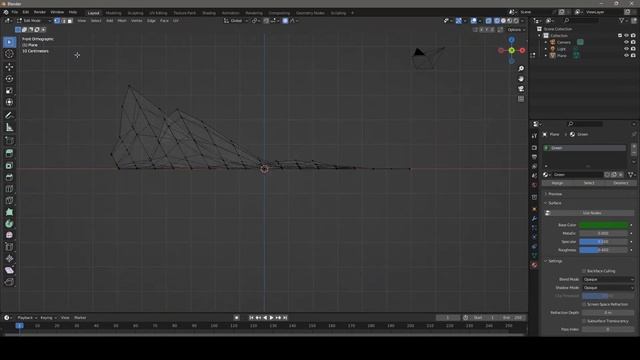This screenshot has height=360, width=640.
Task: Select the Knife tool
Action: point(9,200)
